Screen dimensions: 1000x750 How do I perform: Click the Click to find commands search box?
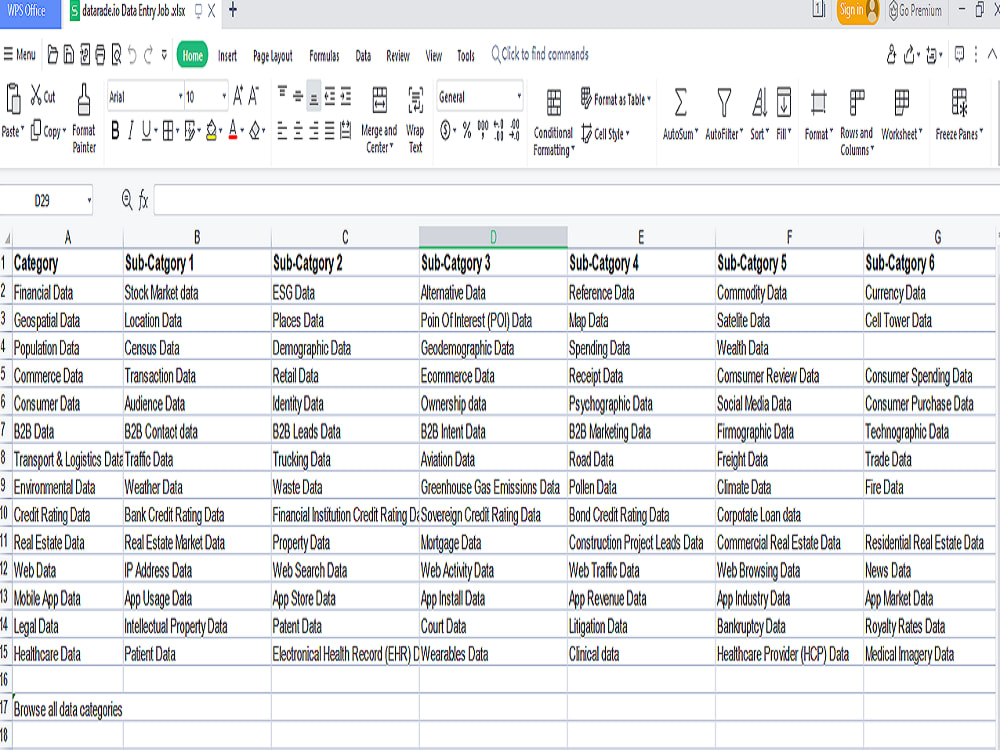coord(540,54)
